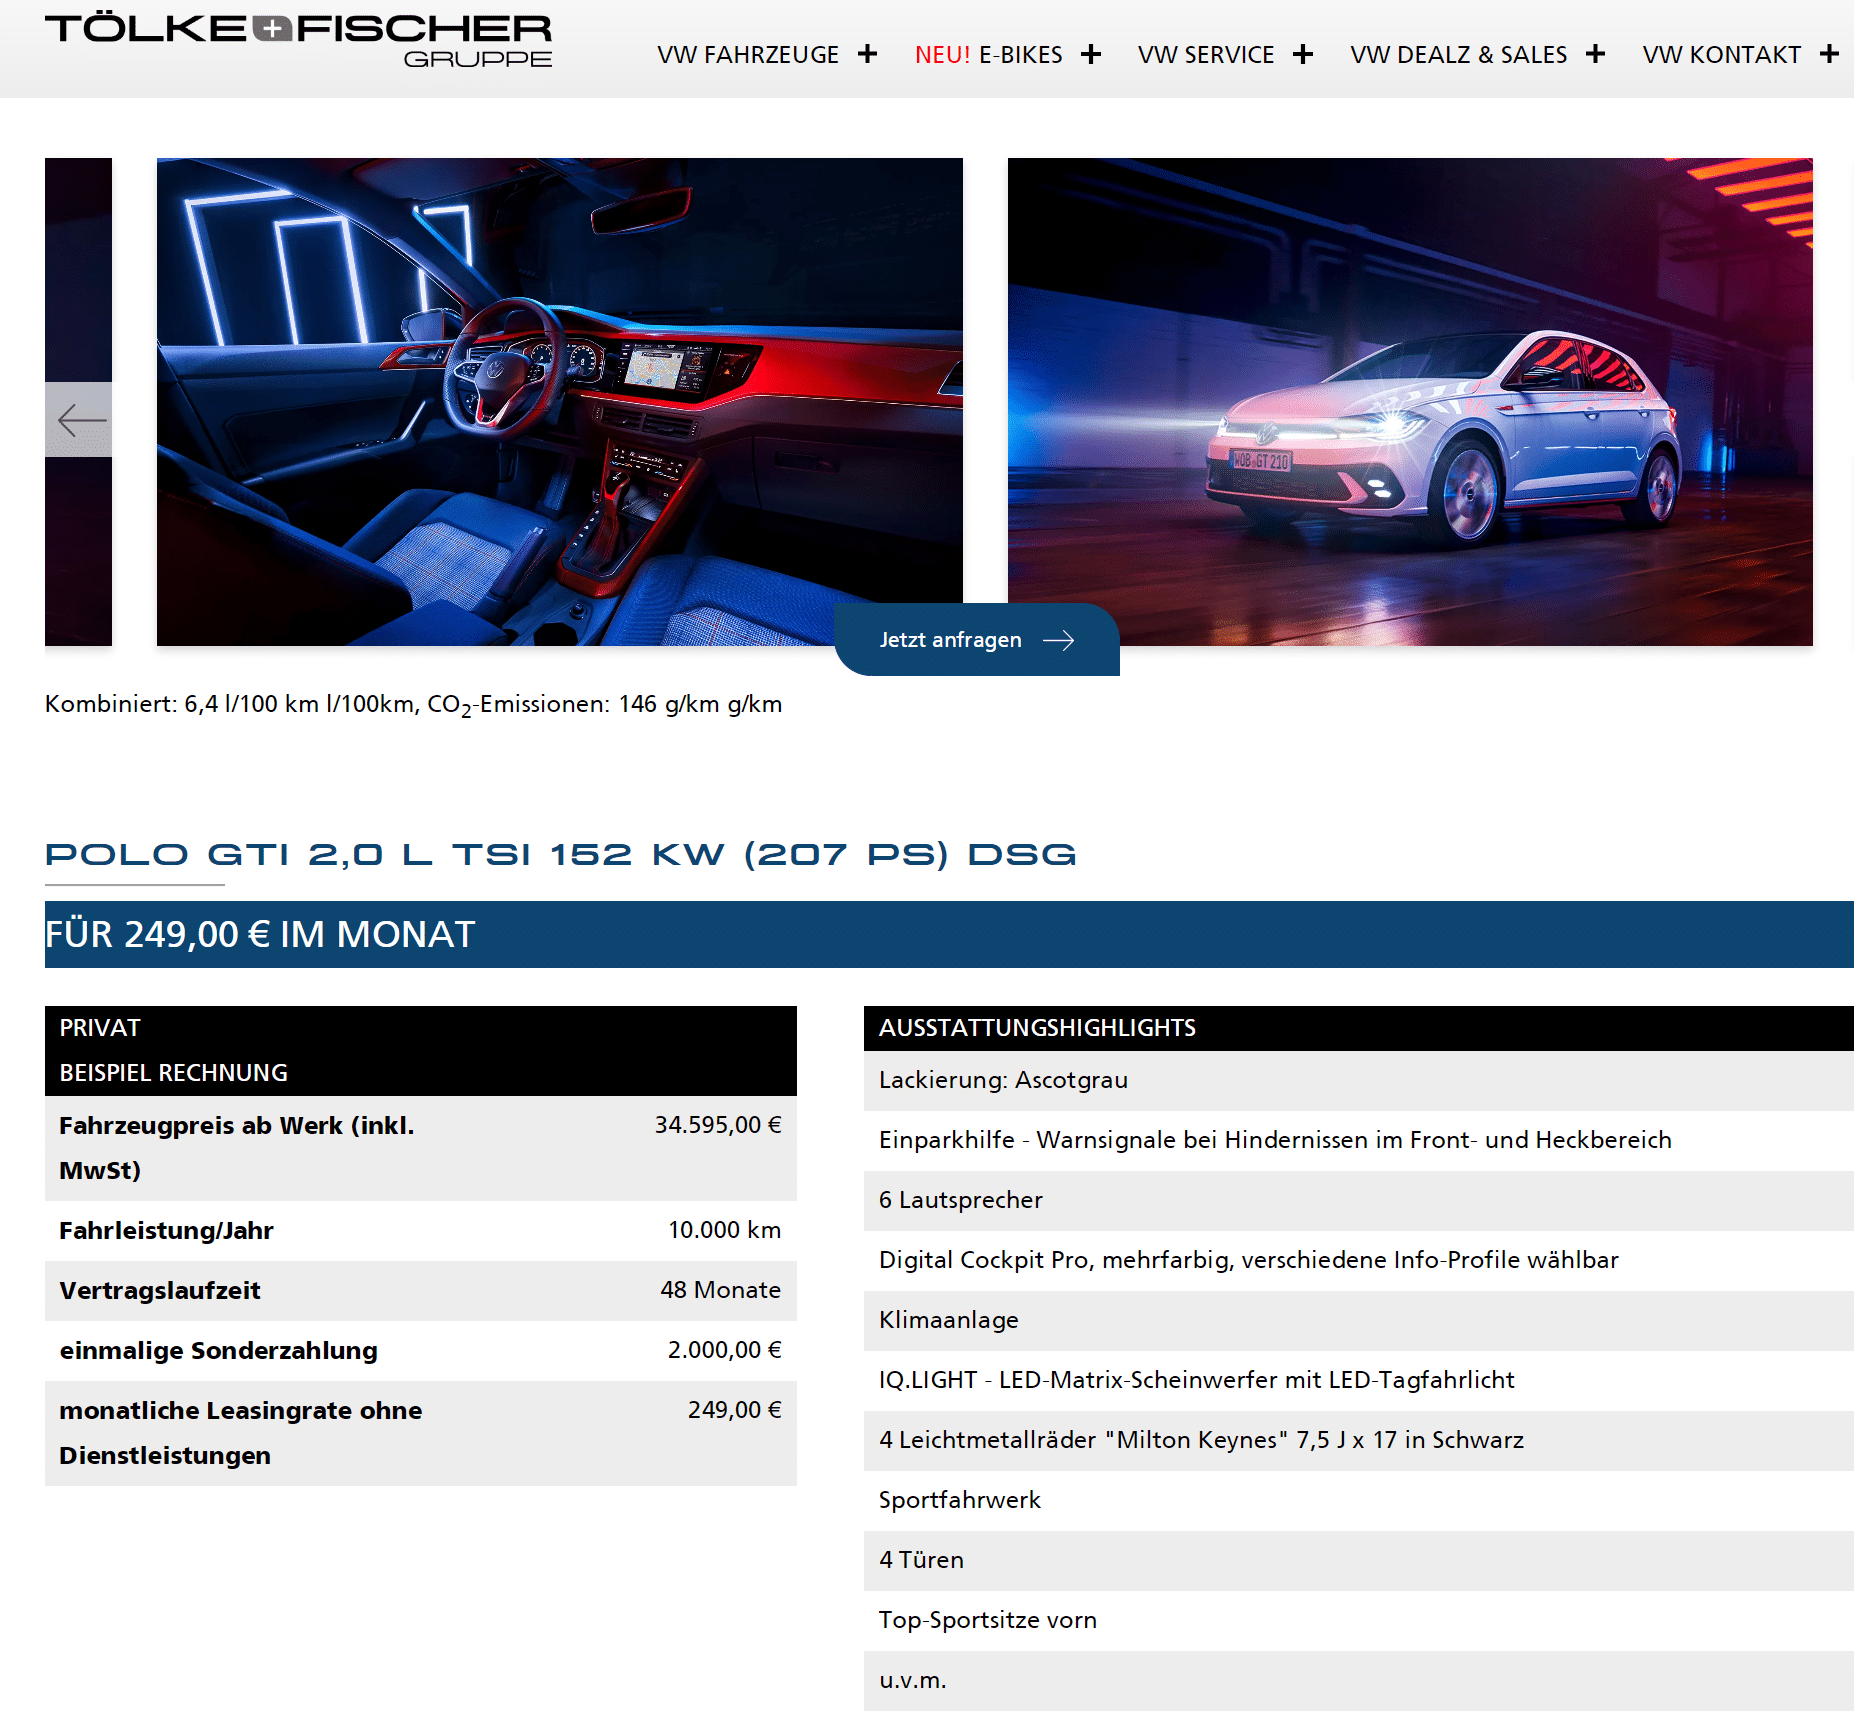Select the value 10.000 km

pyautogui.click(x=725, y=1230)
